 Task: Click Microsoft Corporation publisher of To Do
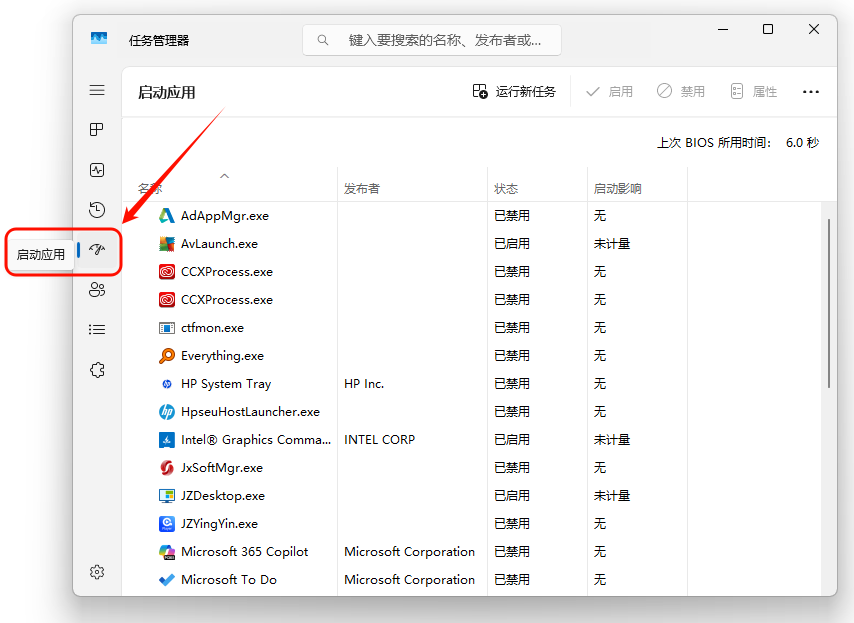pyautogui.click(x=410, y=580)
